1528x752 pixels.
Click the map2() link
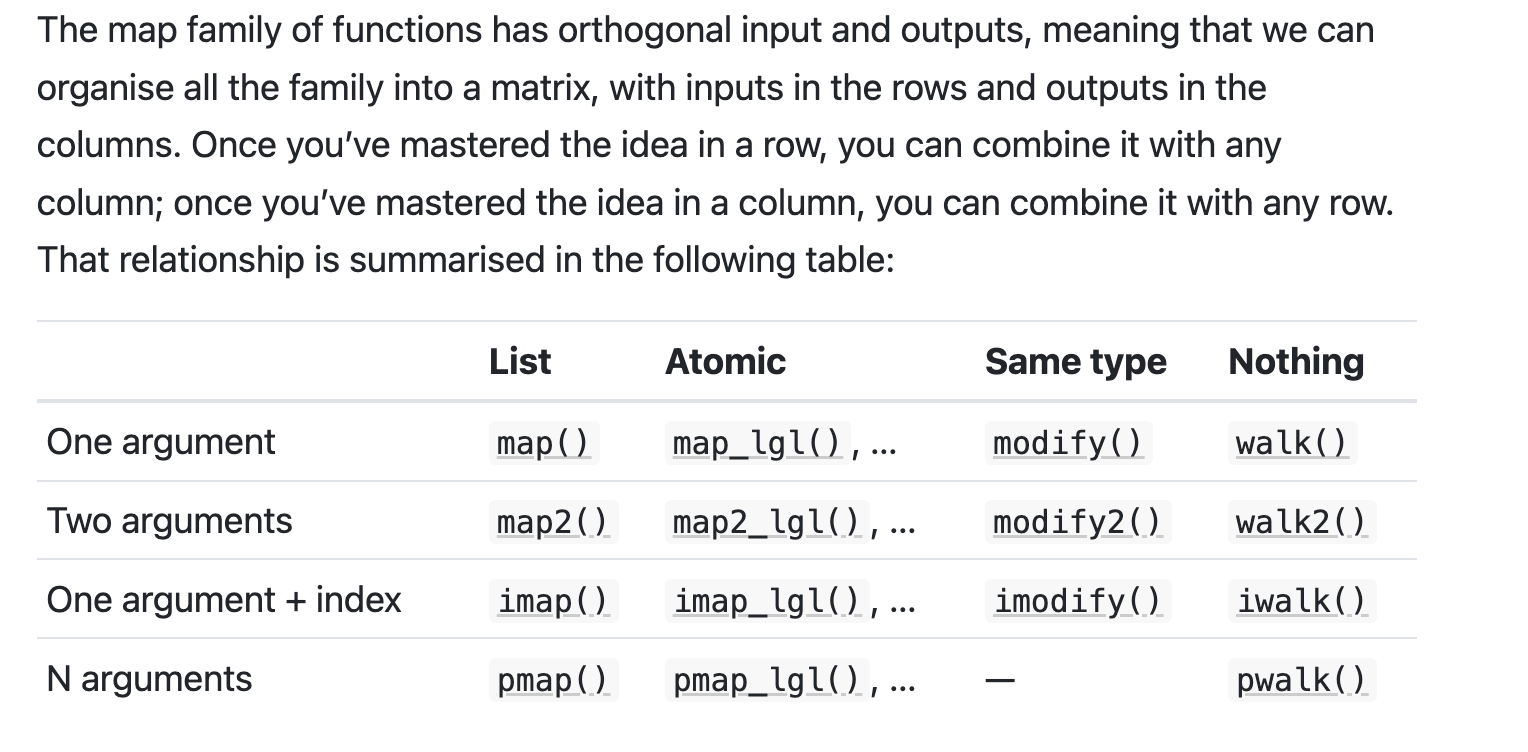553,522
